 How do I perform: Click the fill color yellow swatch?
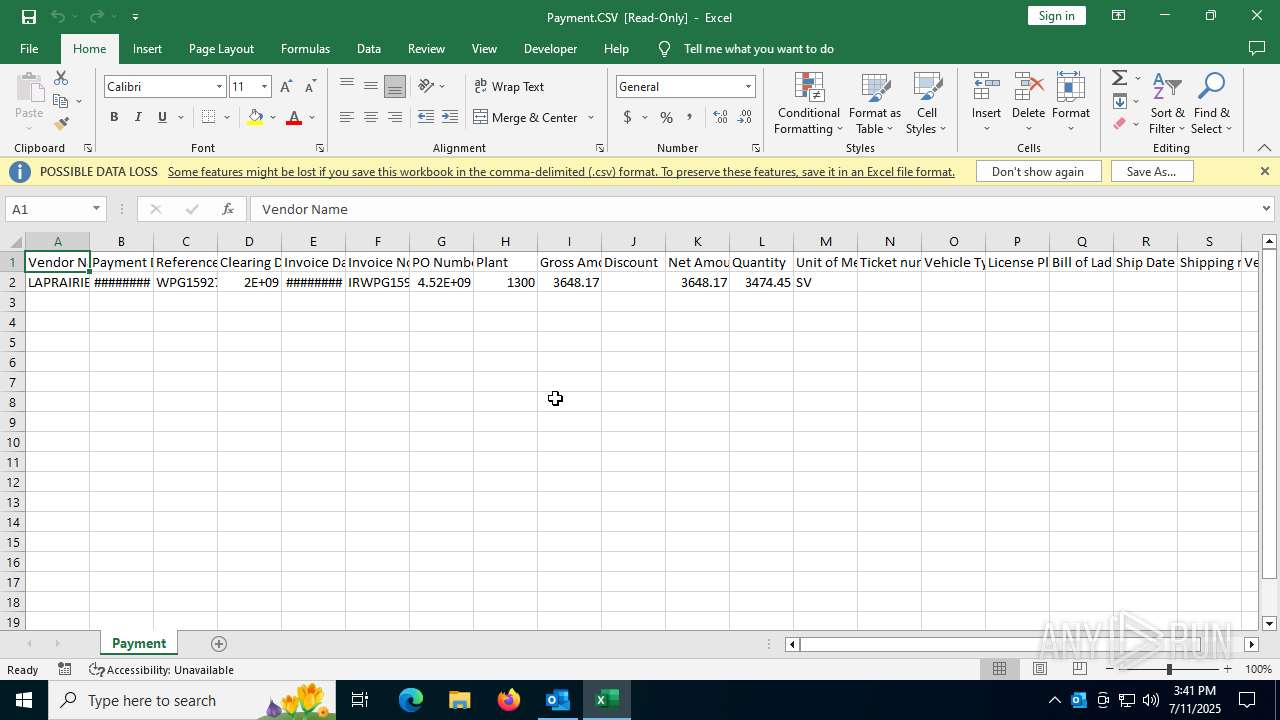pyautogui.click(x=256, y=117)
